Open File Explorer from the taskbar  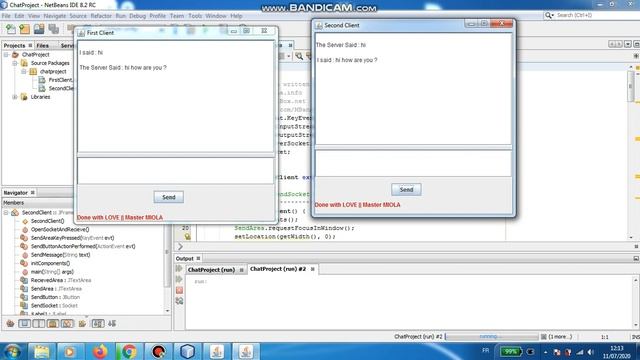coord(41,351)
